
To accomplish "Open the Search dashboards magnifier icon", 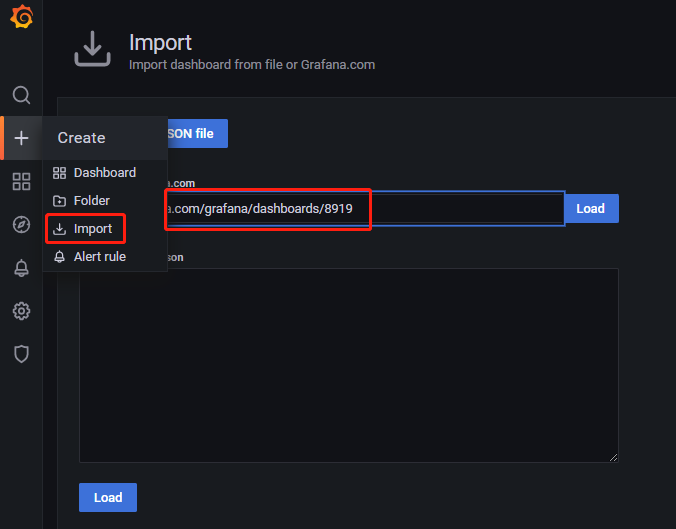I will pos(21,95).
